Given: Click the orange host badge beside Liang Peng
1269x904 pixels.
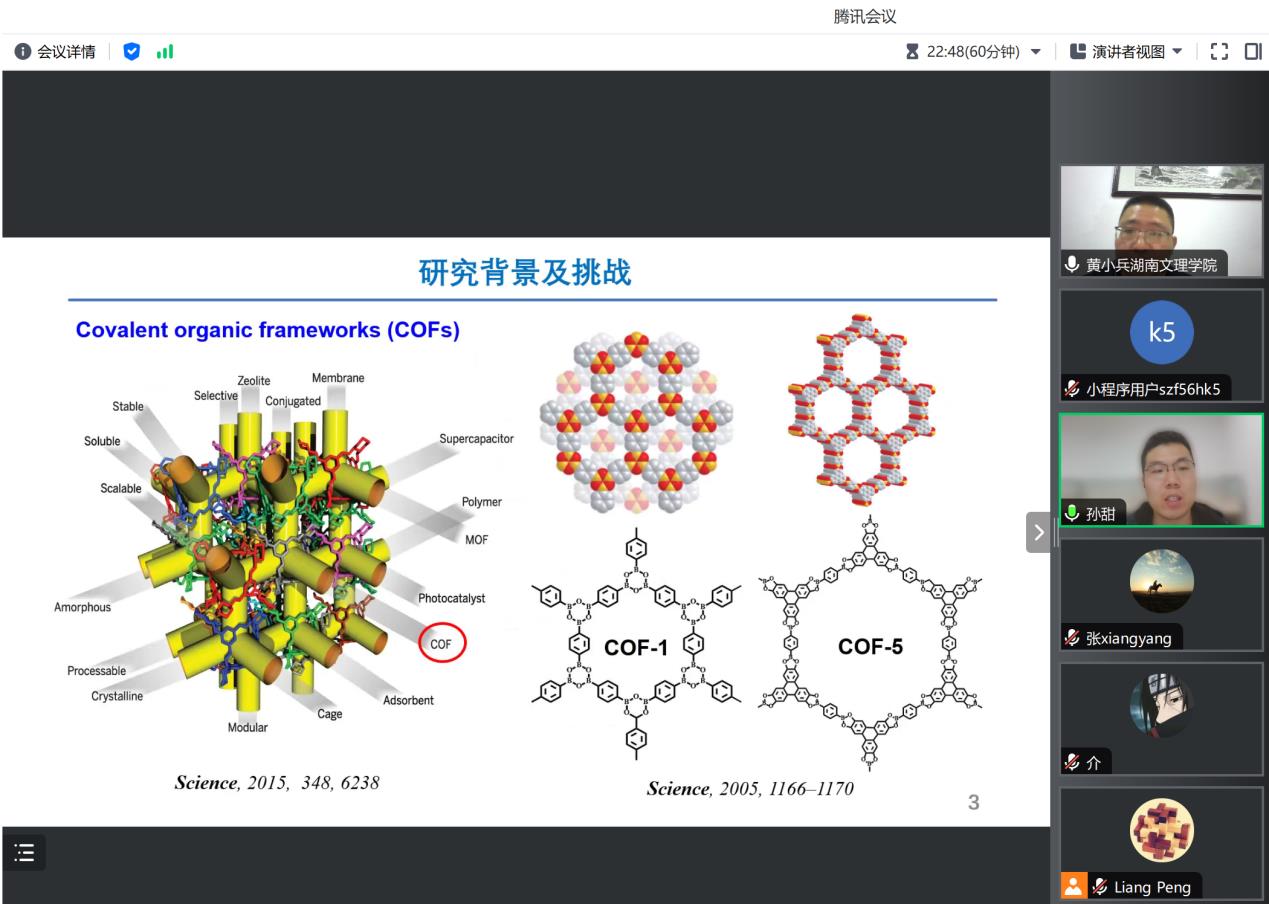Looking at the screenshot, I should tap(1073, 886).
